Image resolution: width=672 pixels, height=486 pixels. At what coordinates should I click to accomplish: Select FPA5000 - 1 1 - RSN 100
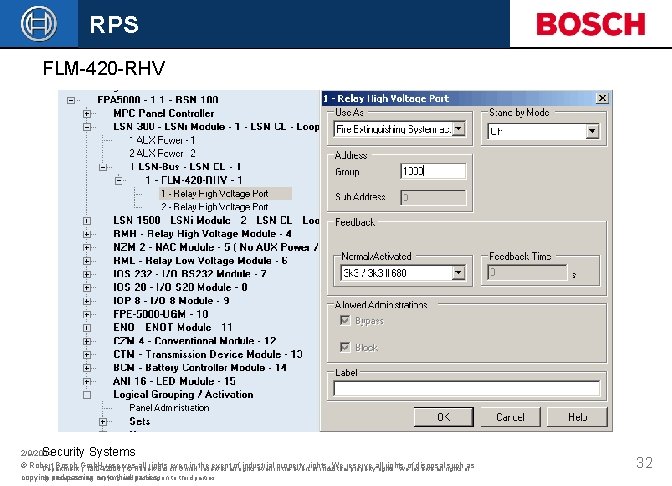click(x=158, y=100)
